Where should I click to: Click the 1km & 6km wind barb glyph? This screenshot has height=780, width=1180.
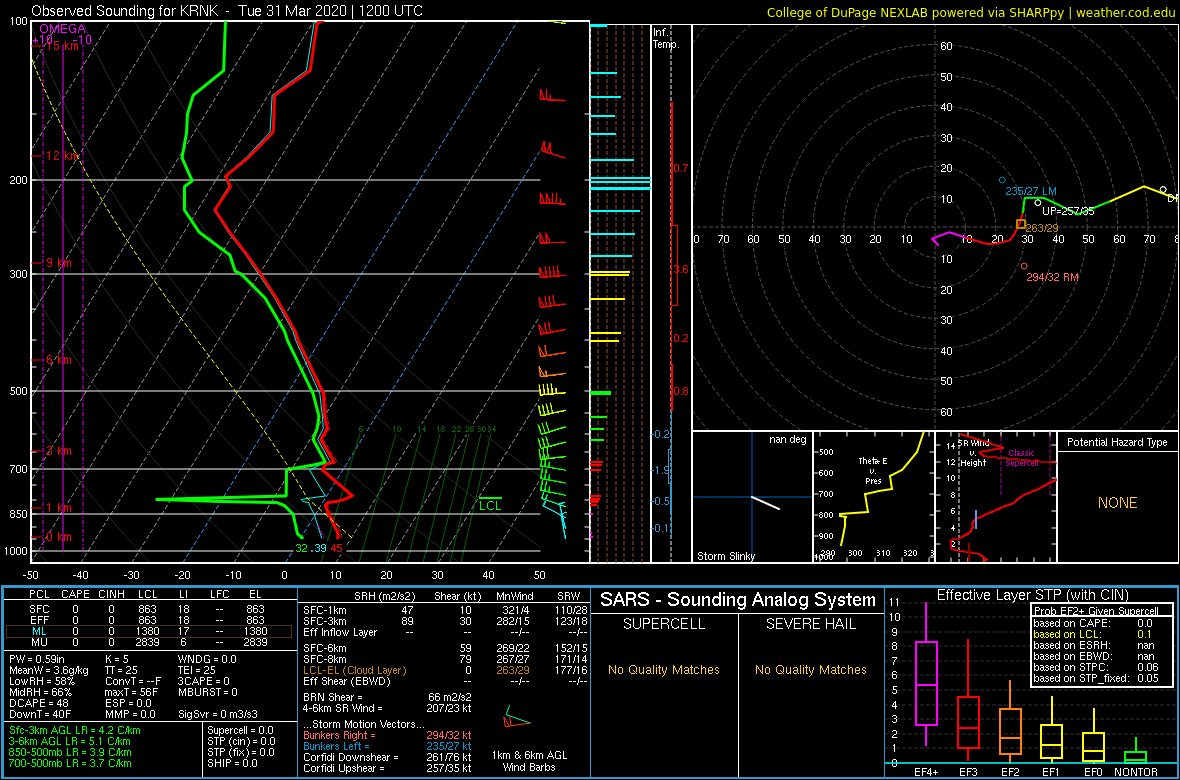(x=516, y=718)
